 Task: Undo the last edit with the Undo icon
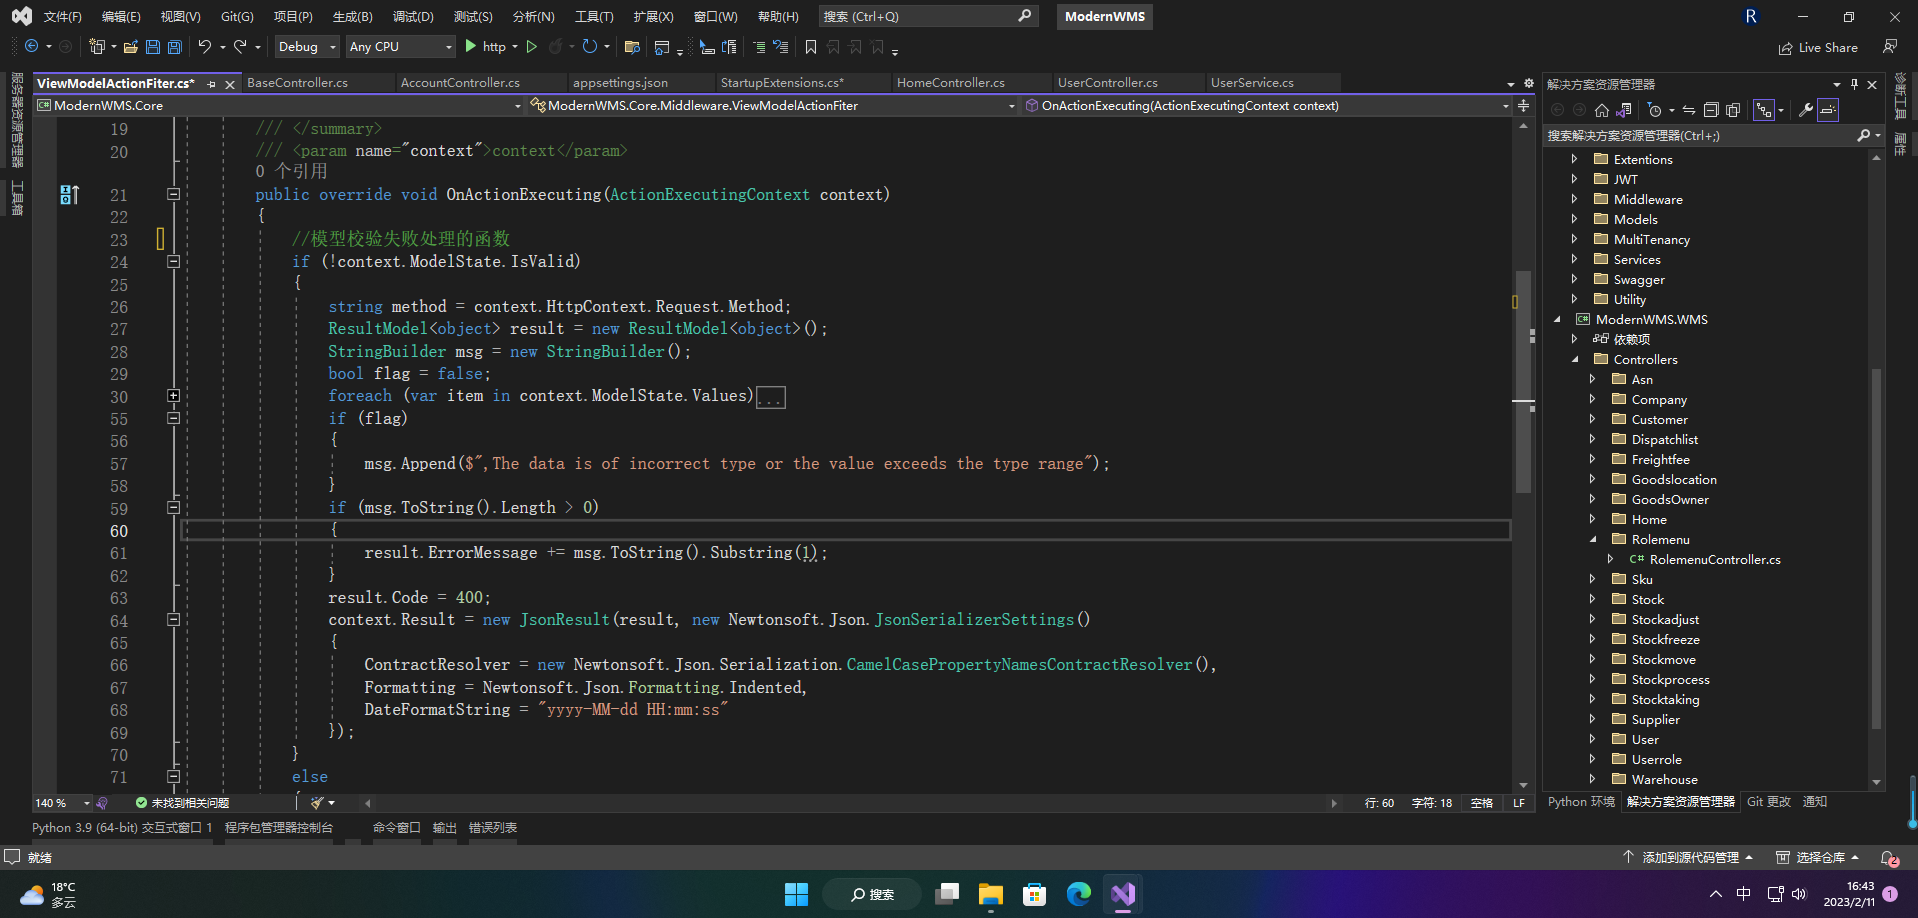click(x=205, y=47)
